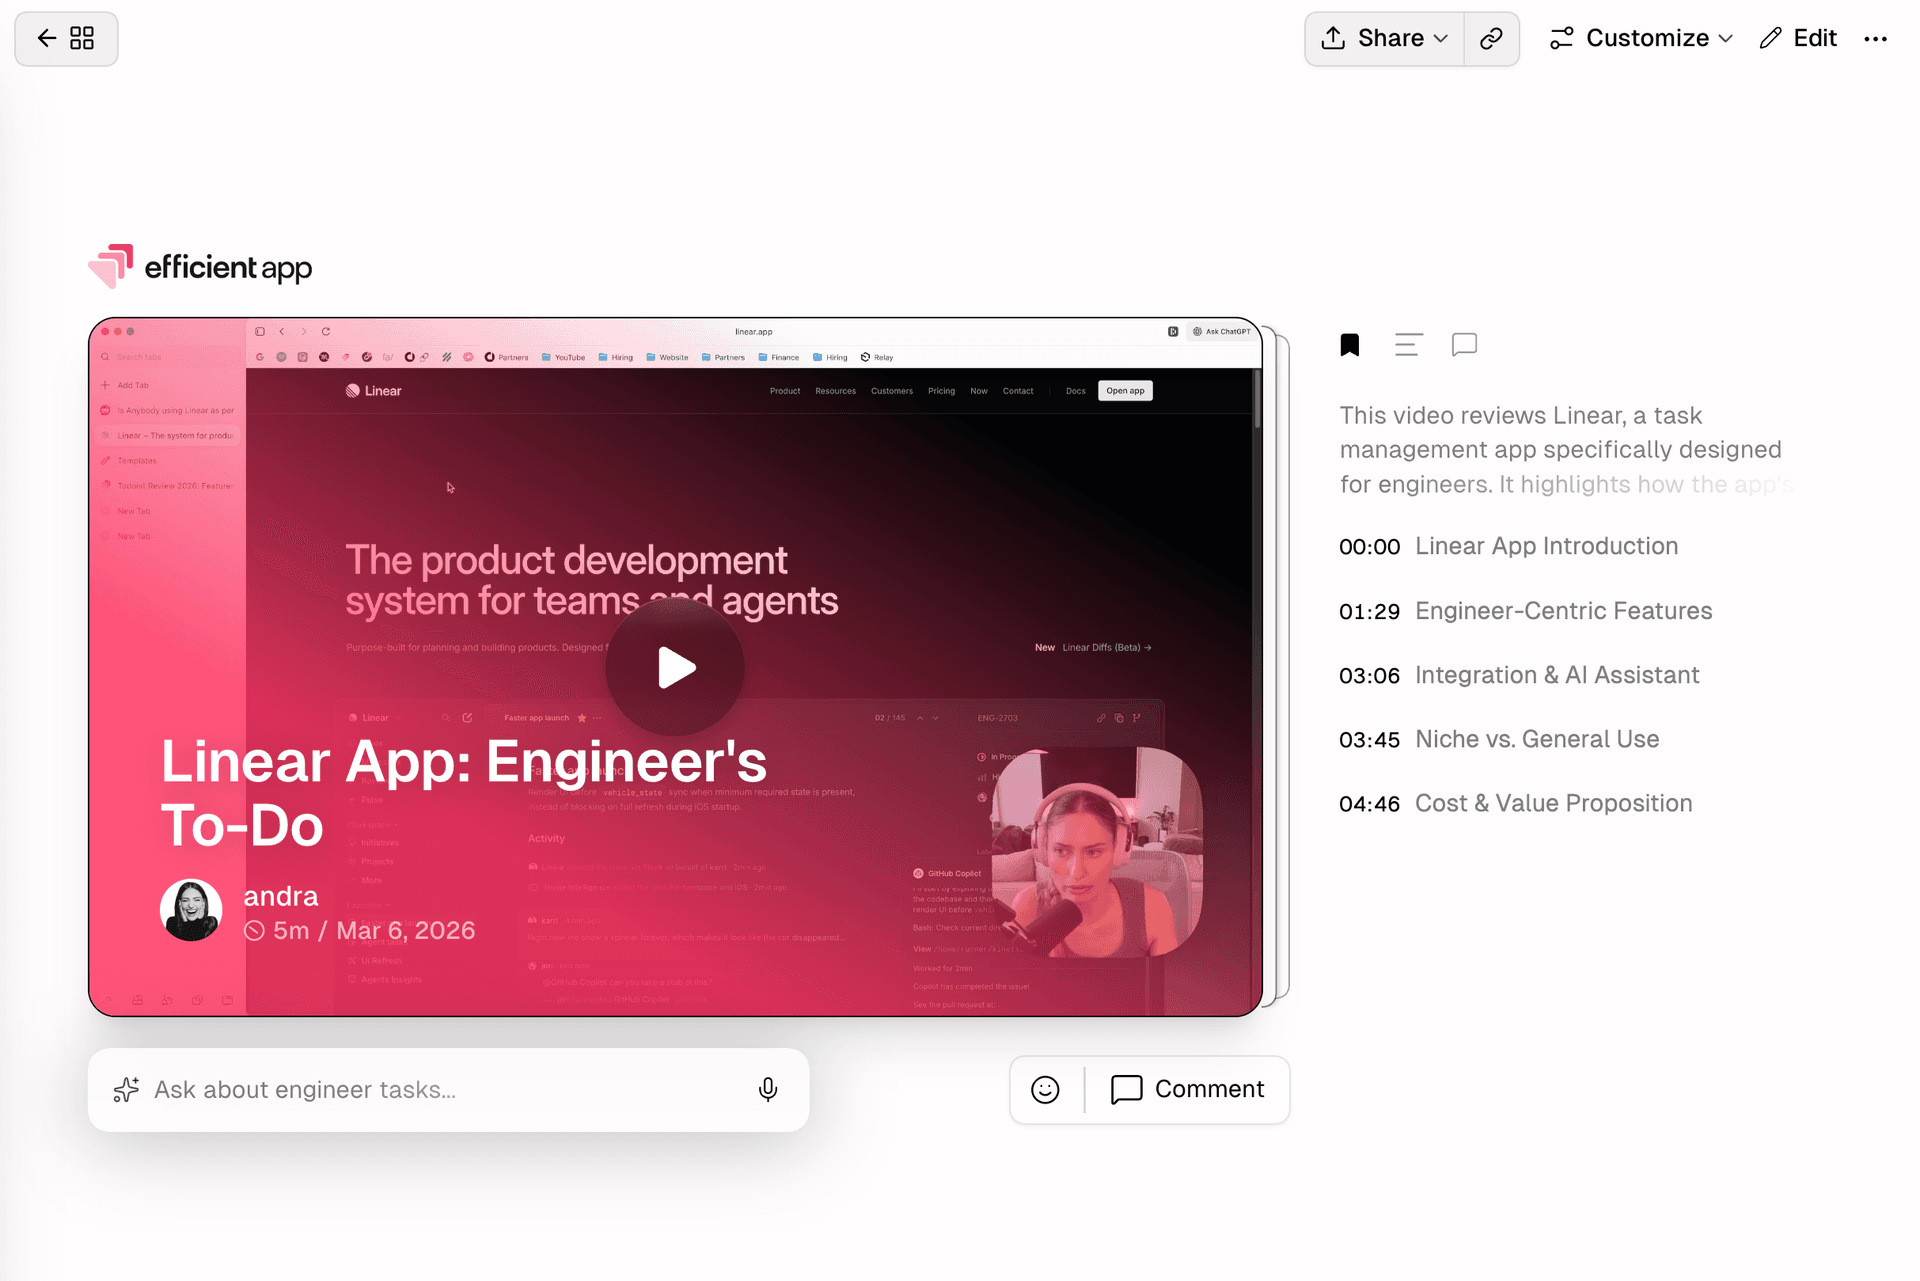Image resolution: width=1920 pixels, height=1281 pixels.
Task: Click the microphone voice input icon
Action: (x=768, y=1090)
